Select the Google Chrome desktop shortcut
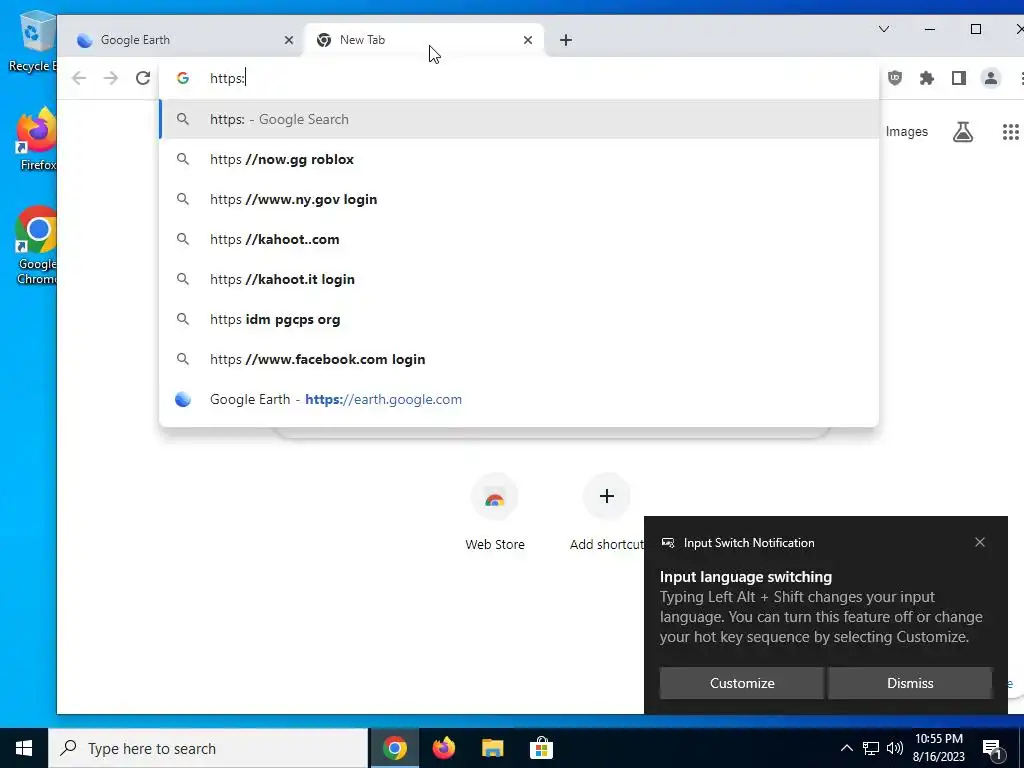Image resolution: width=1024 pixels, height=768 pixels. [x=36, y=246]
